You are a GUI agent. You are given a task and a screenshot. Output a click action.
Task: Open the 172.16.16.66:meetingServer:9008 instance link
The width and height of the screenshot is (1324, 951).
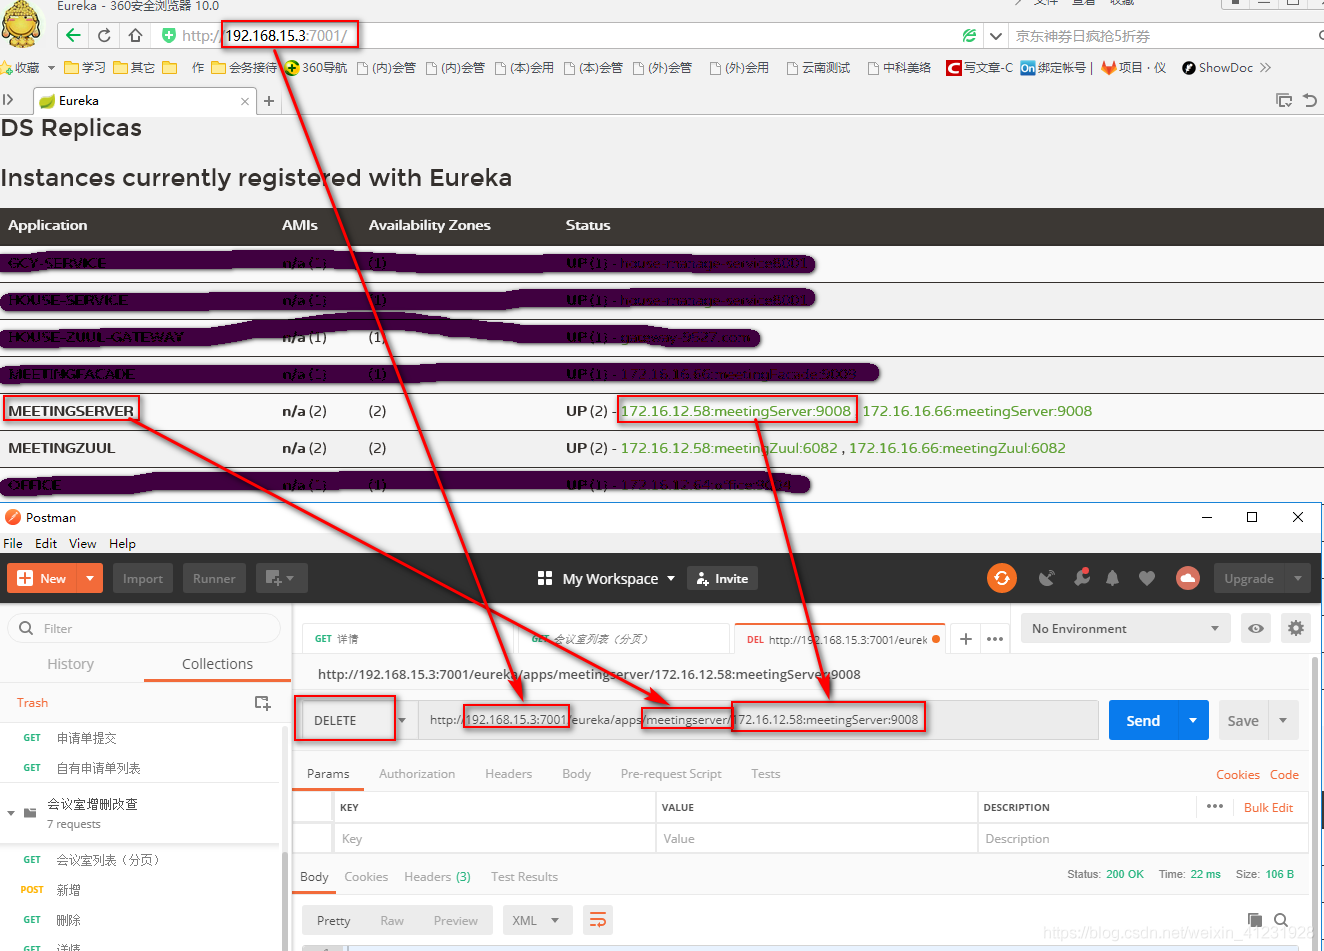click(x=977, y=411)
